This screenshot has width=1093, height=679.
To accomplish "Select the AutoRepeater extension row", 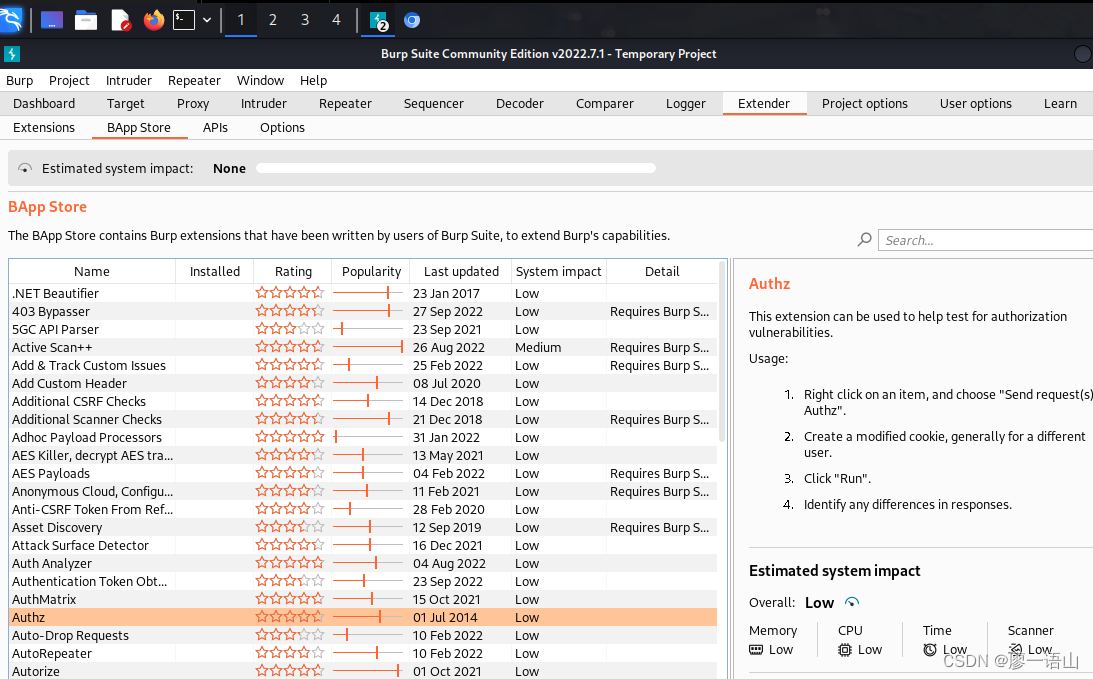I will [x=363, y=654].
